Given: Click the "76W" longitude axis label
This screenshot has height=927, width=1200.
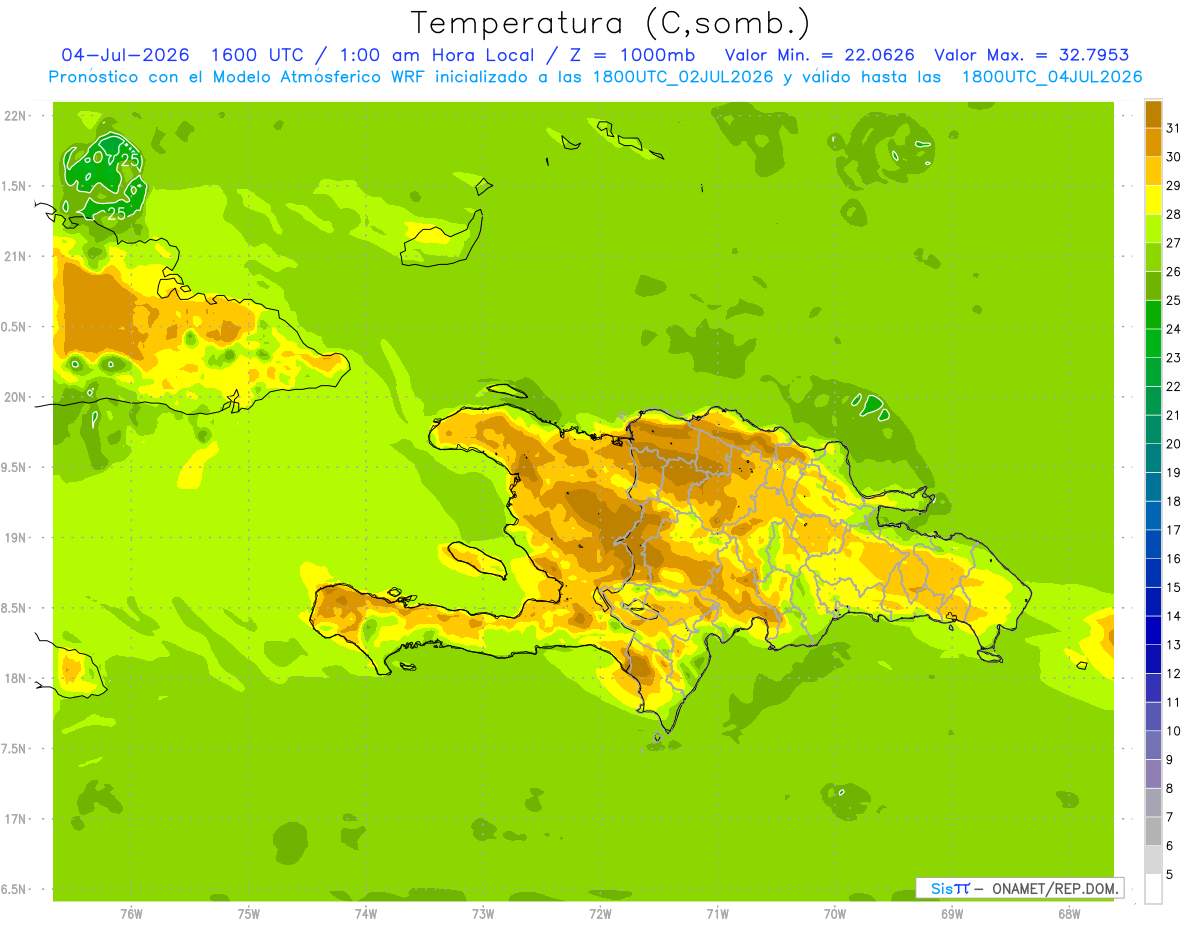Looking at the screenshot, I should [x=131, y=913].
